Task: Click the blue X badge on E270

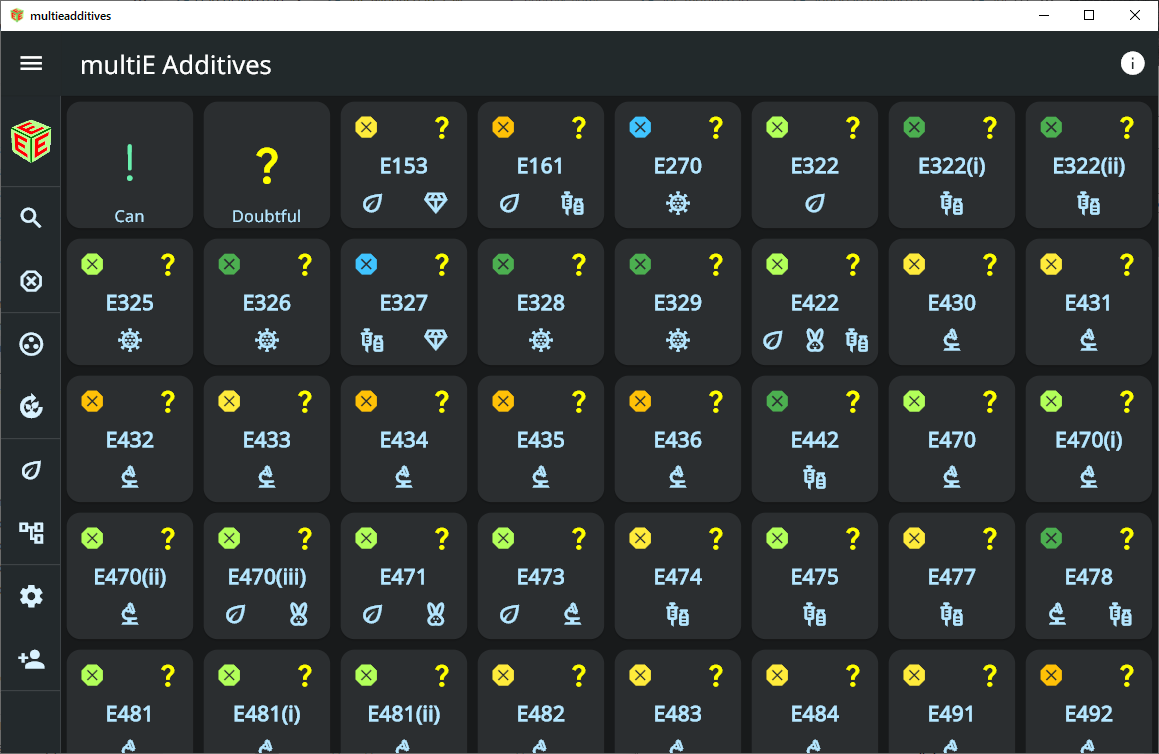Action: tap(640, 127)
